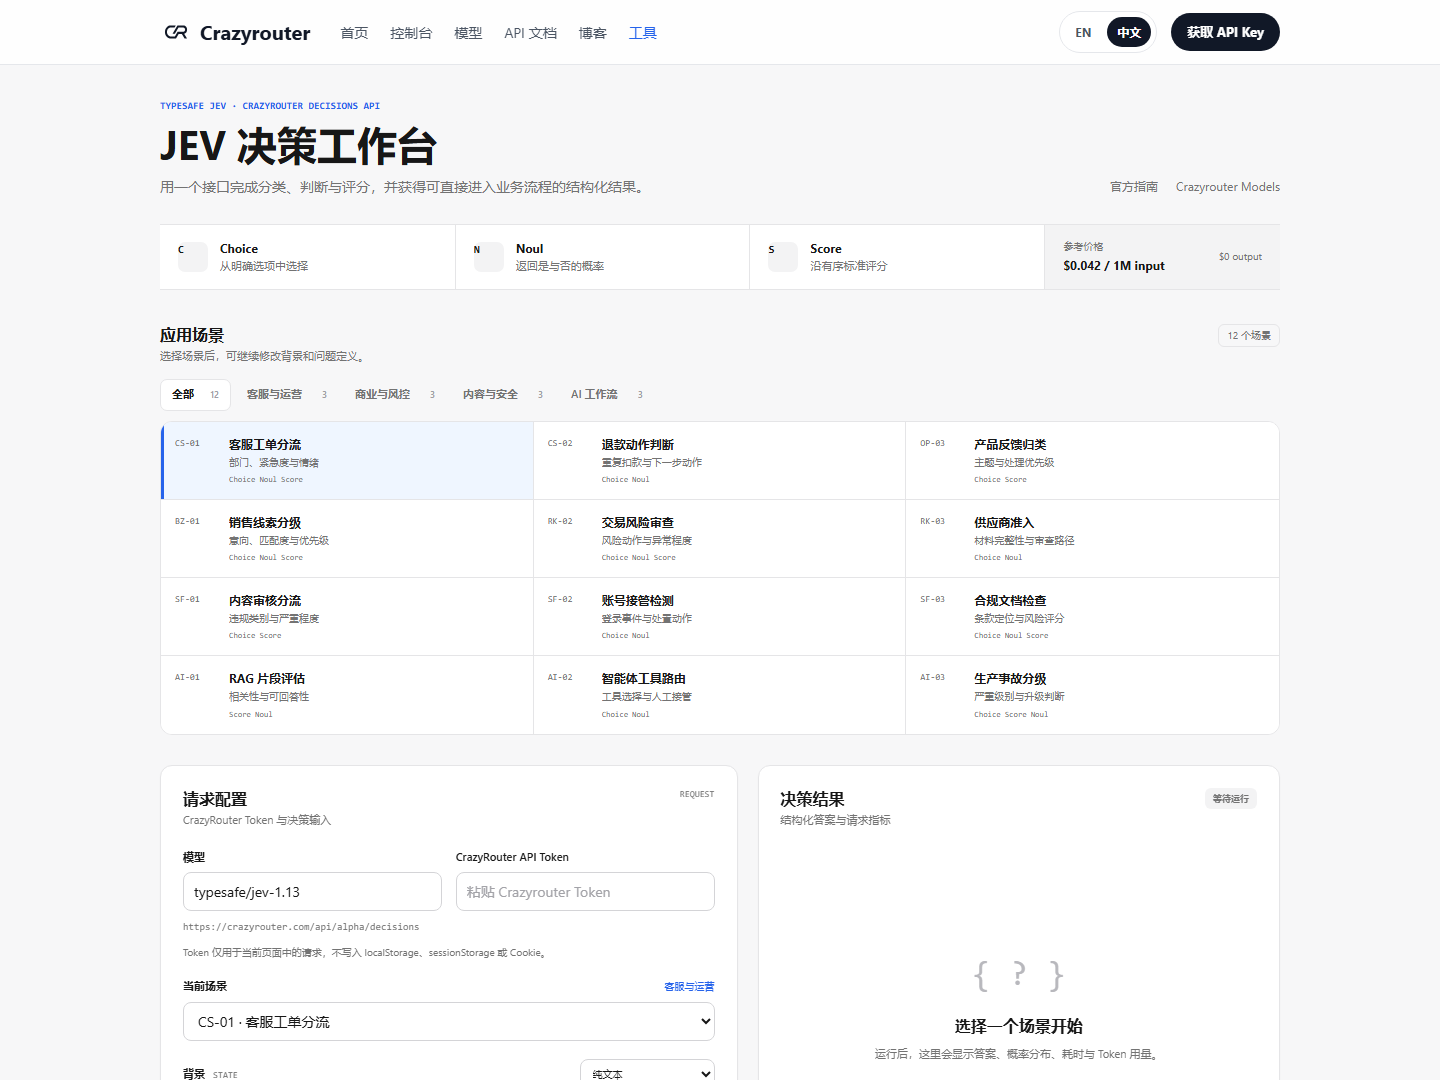Click the 客服与运营 link above scenario dropdown
The width and height of the screenshot is (1440, 1080).
point(689,987)
